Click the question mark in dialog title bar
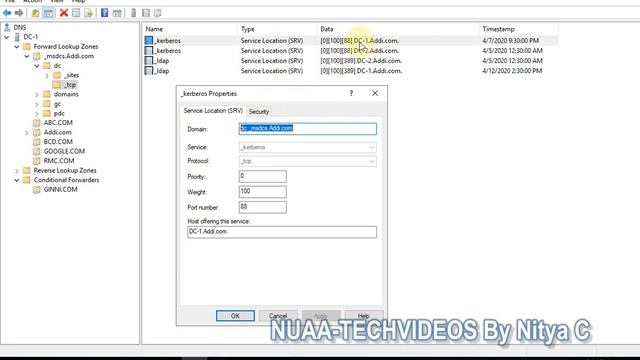This screenshot has height=360, width=640. click(351, 93)
